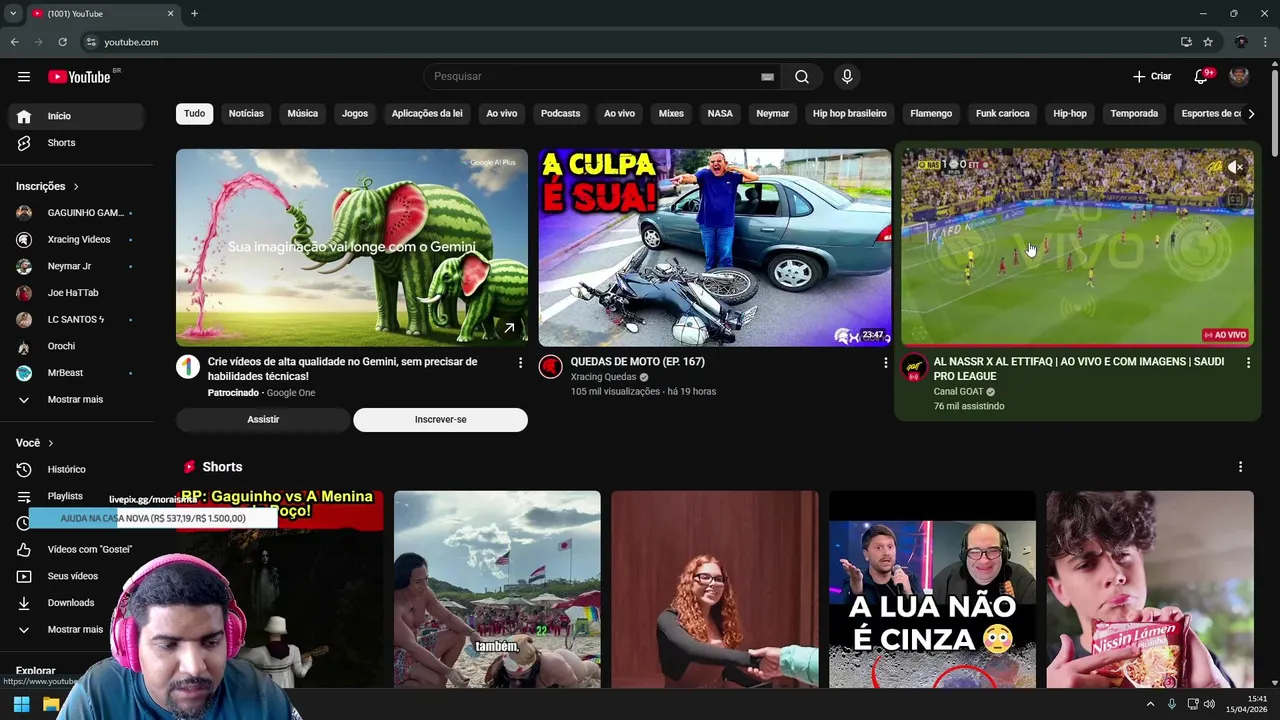Open Orochi subscription
The image size is (1280, 720).
pos(76,346)
